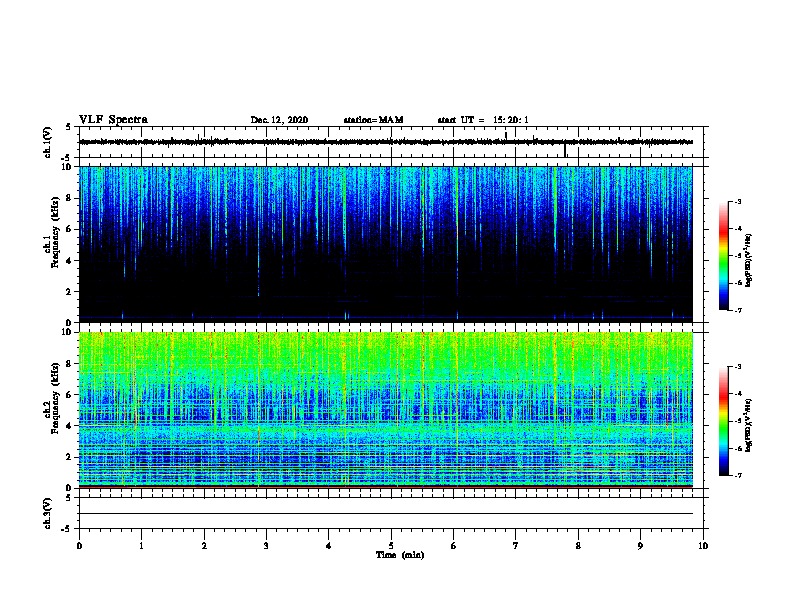Click time axis tick label "3"
Viewport: 792px width, 612px height.
pos(266,546)
